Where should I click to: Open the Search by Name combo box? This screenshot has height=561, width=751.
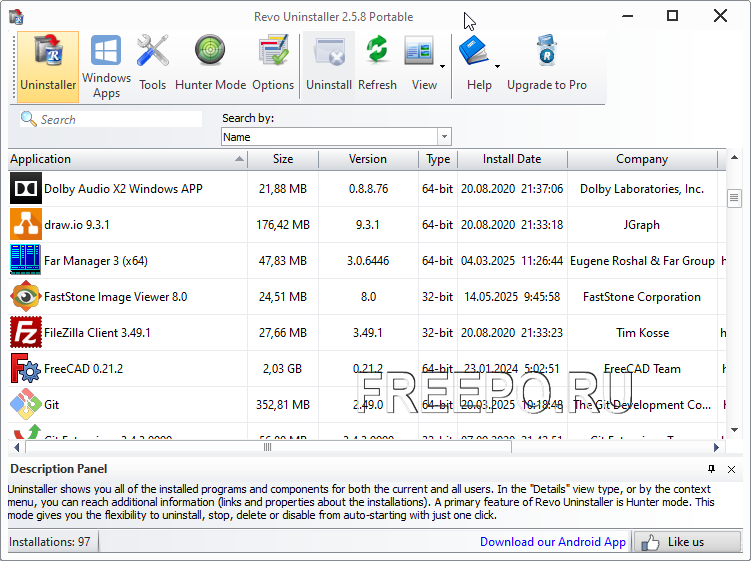pyautogui.click(x=336, y=137)
